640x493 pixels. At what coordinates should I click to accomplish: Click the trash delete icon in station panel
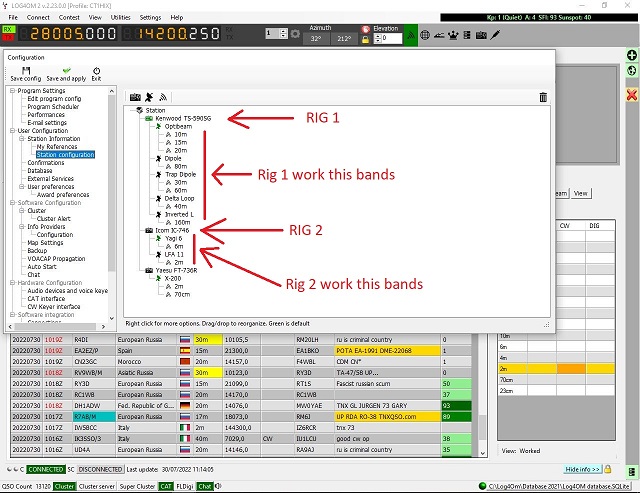click(543, 97)
